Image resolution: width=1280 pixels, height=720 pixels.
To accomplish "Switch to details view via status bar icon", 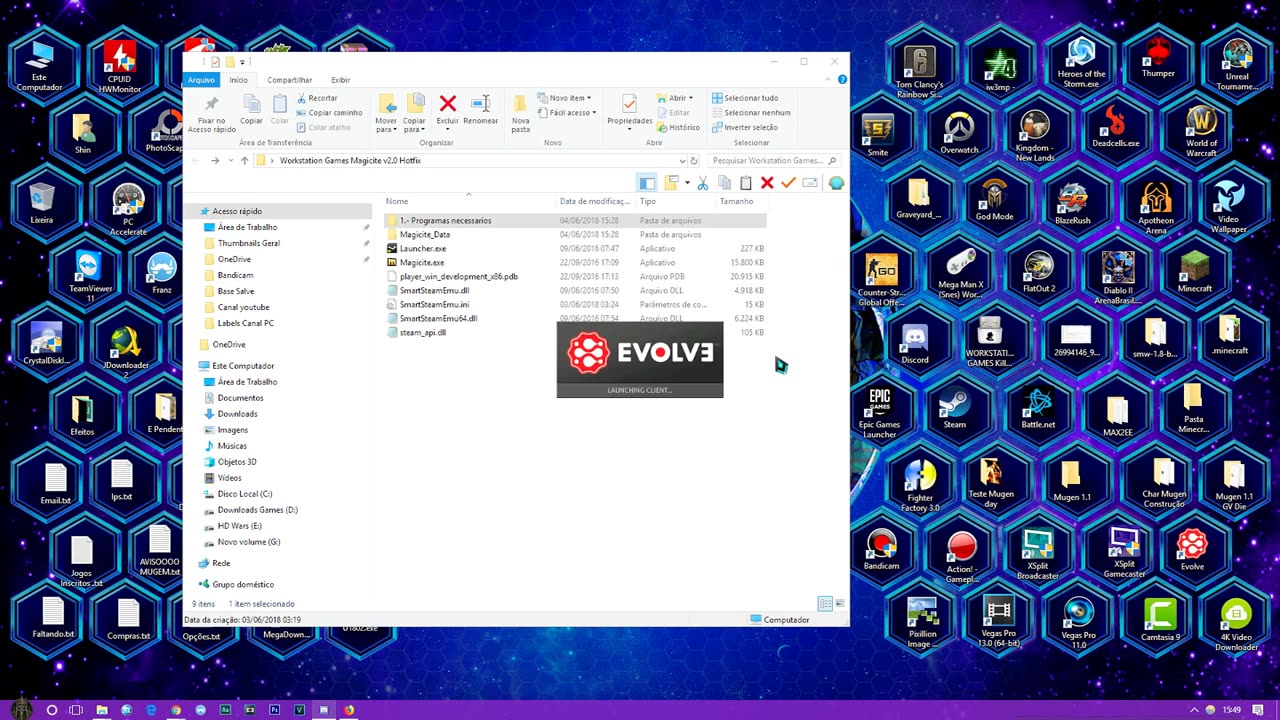I will click(825, 604).
